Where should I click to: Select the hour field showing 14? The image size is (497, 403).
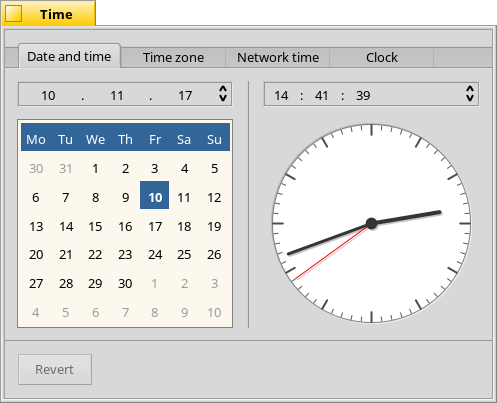[281, 96]
